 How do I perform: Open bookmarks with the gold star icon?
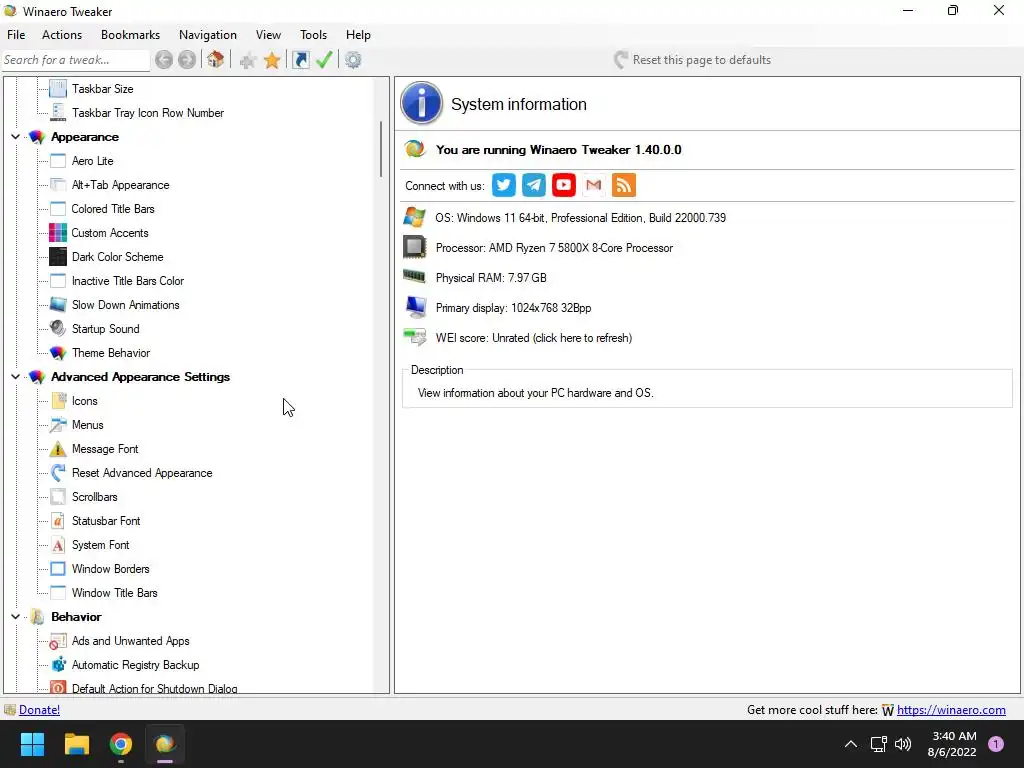pos(272,60)
